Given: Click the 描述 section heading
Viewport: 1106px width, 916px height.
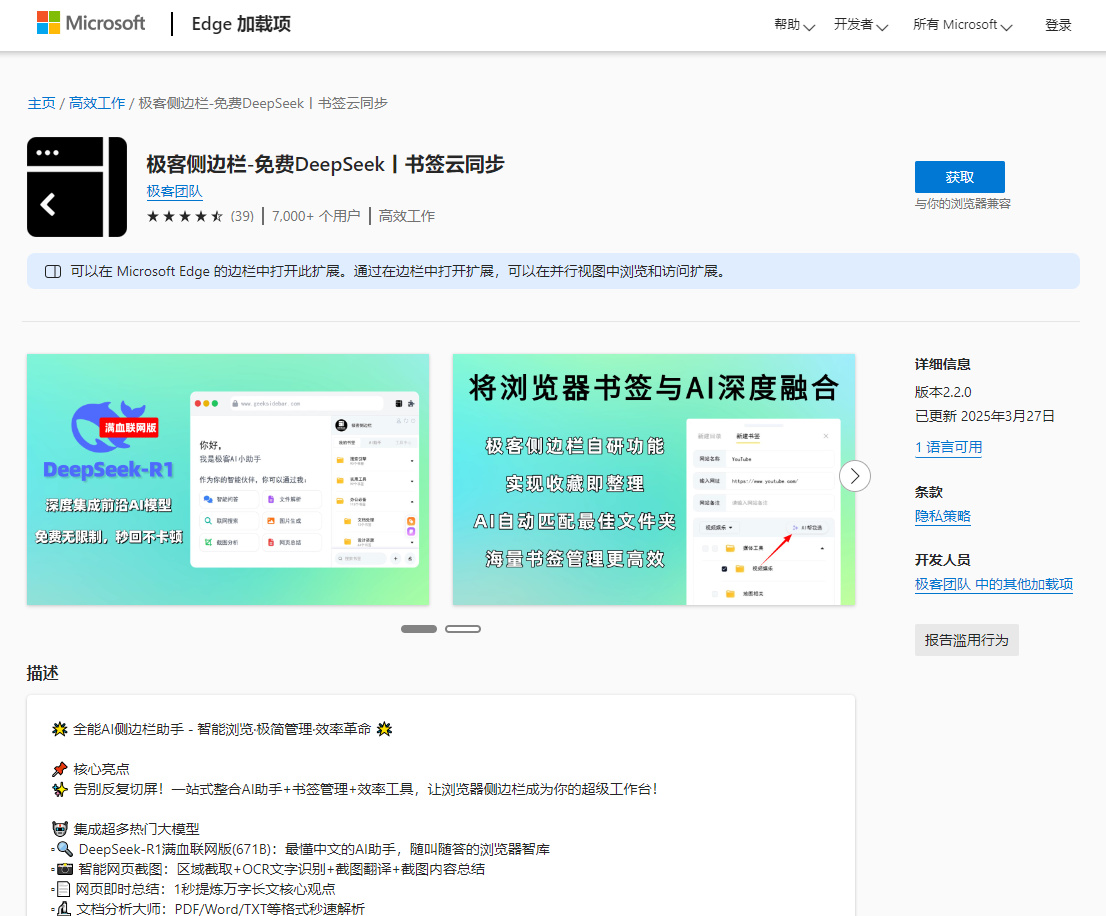Looking at the screenshot, I should click(x=42, y=673).
